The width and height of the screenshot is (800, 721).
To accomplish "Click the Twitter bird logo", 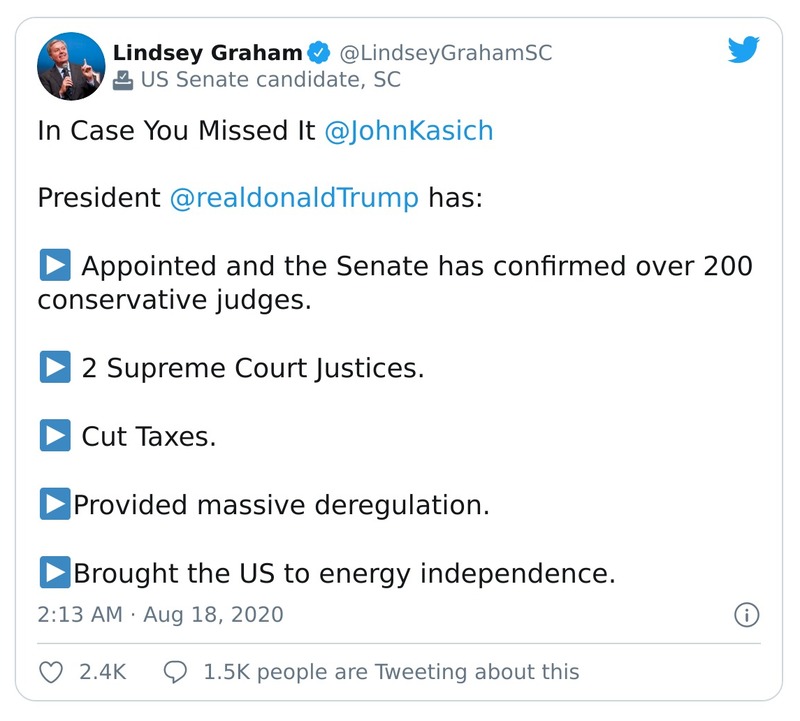I will [743, 50].
